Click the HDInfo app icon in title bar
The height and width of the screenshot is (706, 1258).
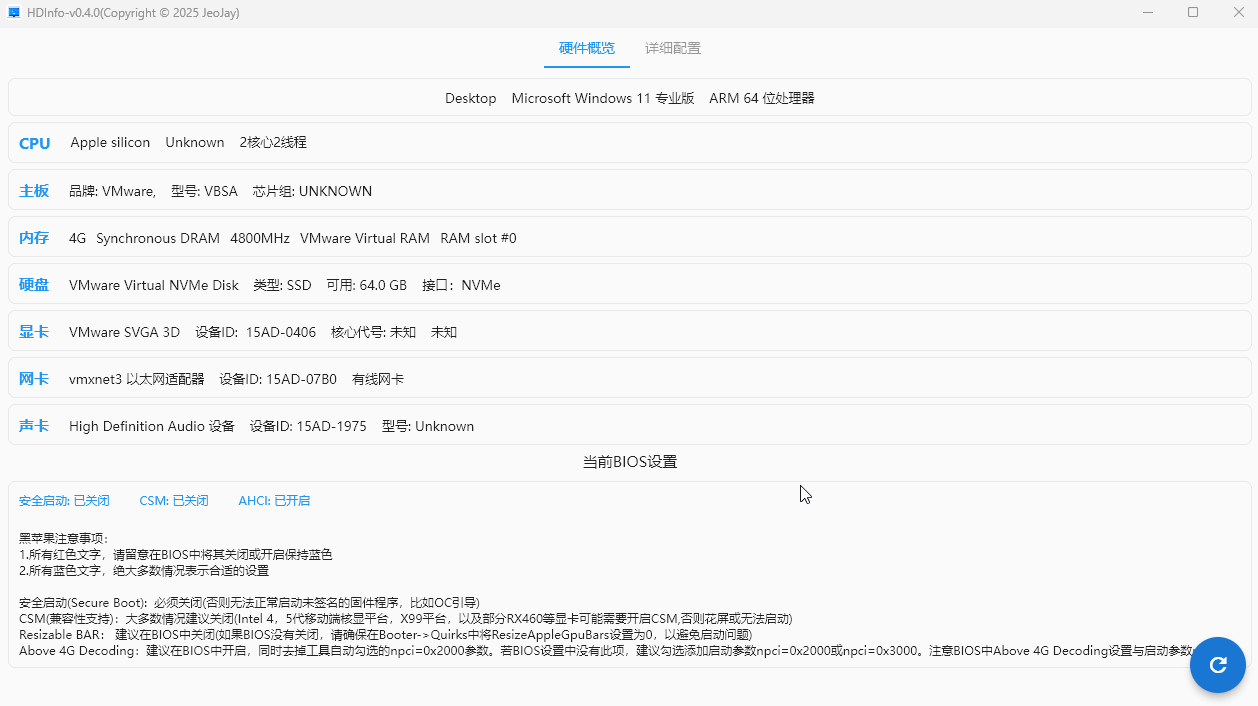(14, 13)
